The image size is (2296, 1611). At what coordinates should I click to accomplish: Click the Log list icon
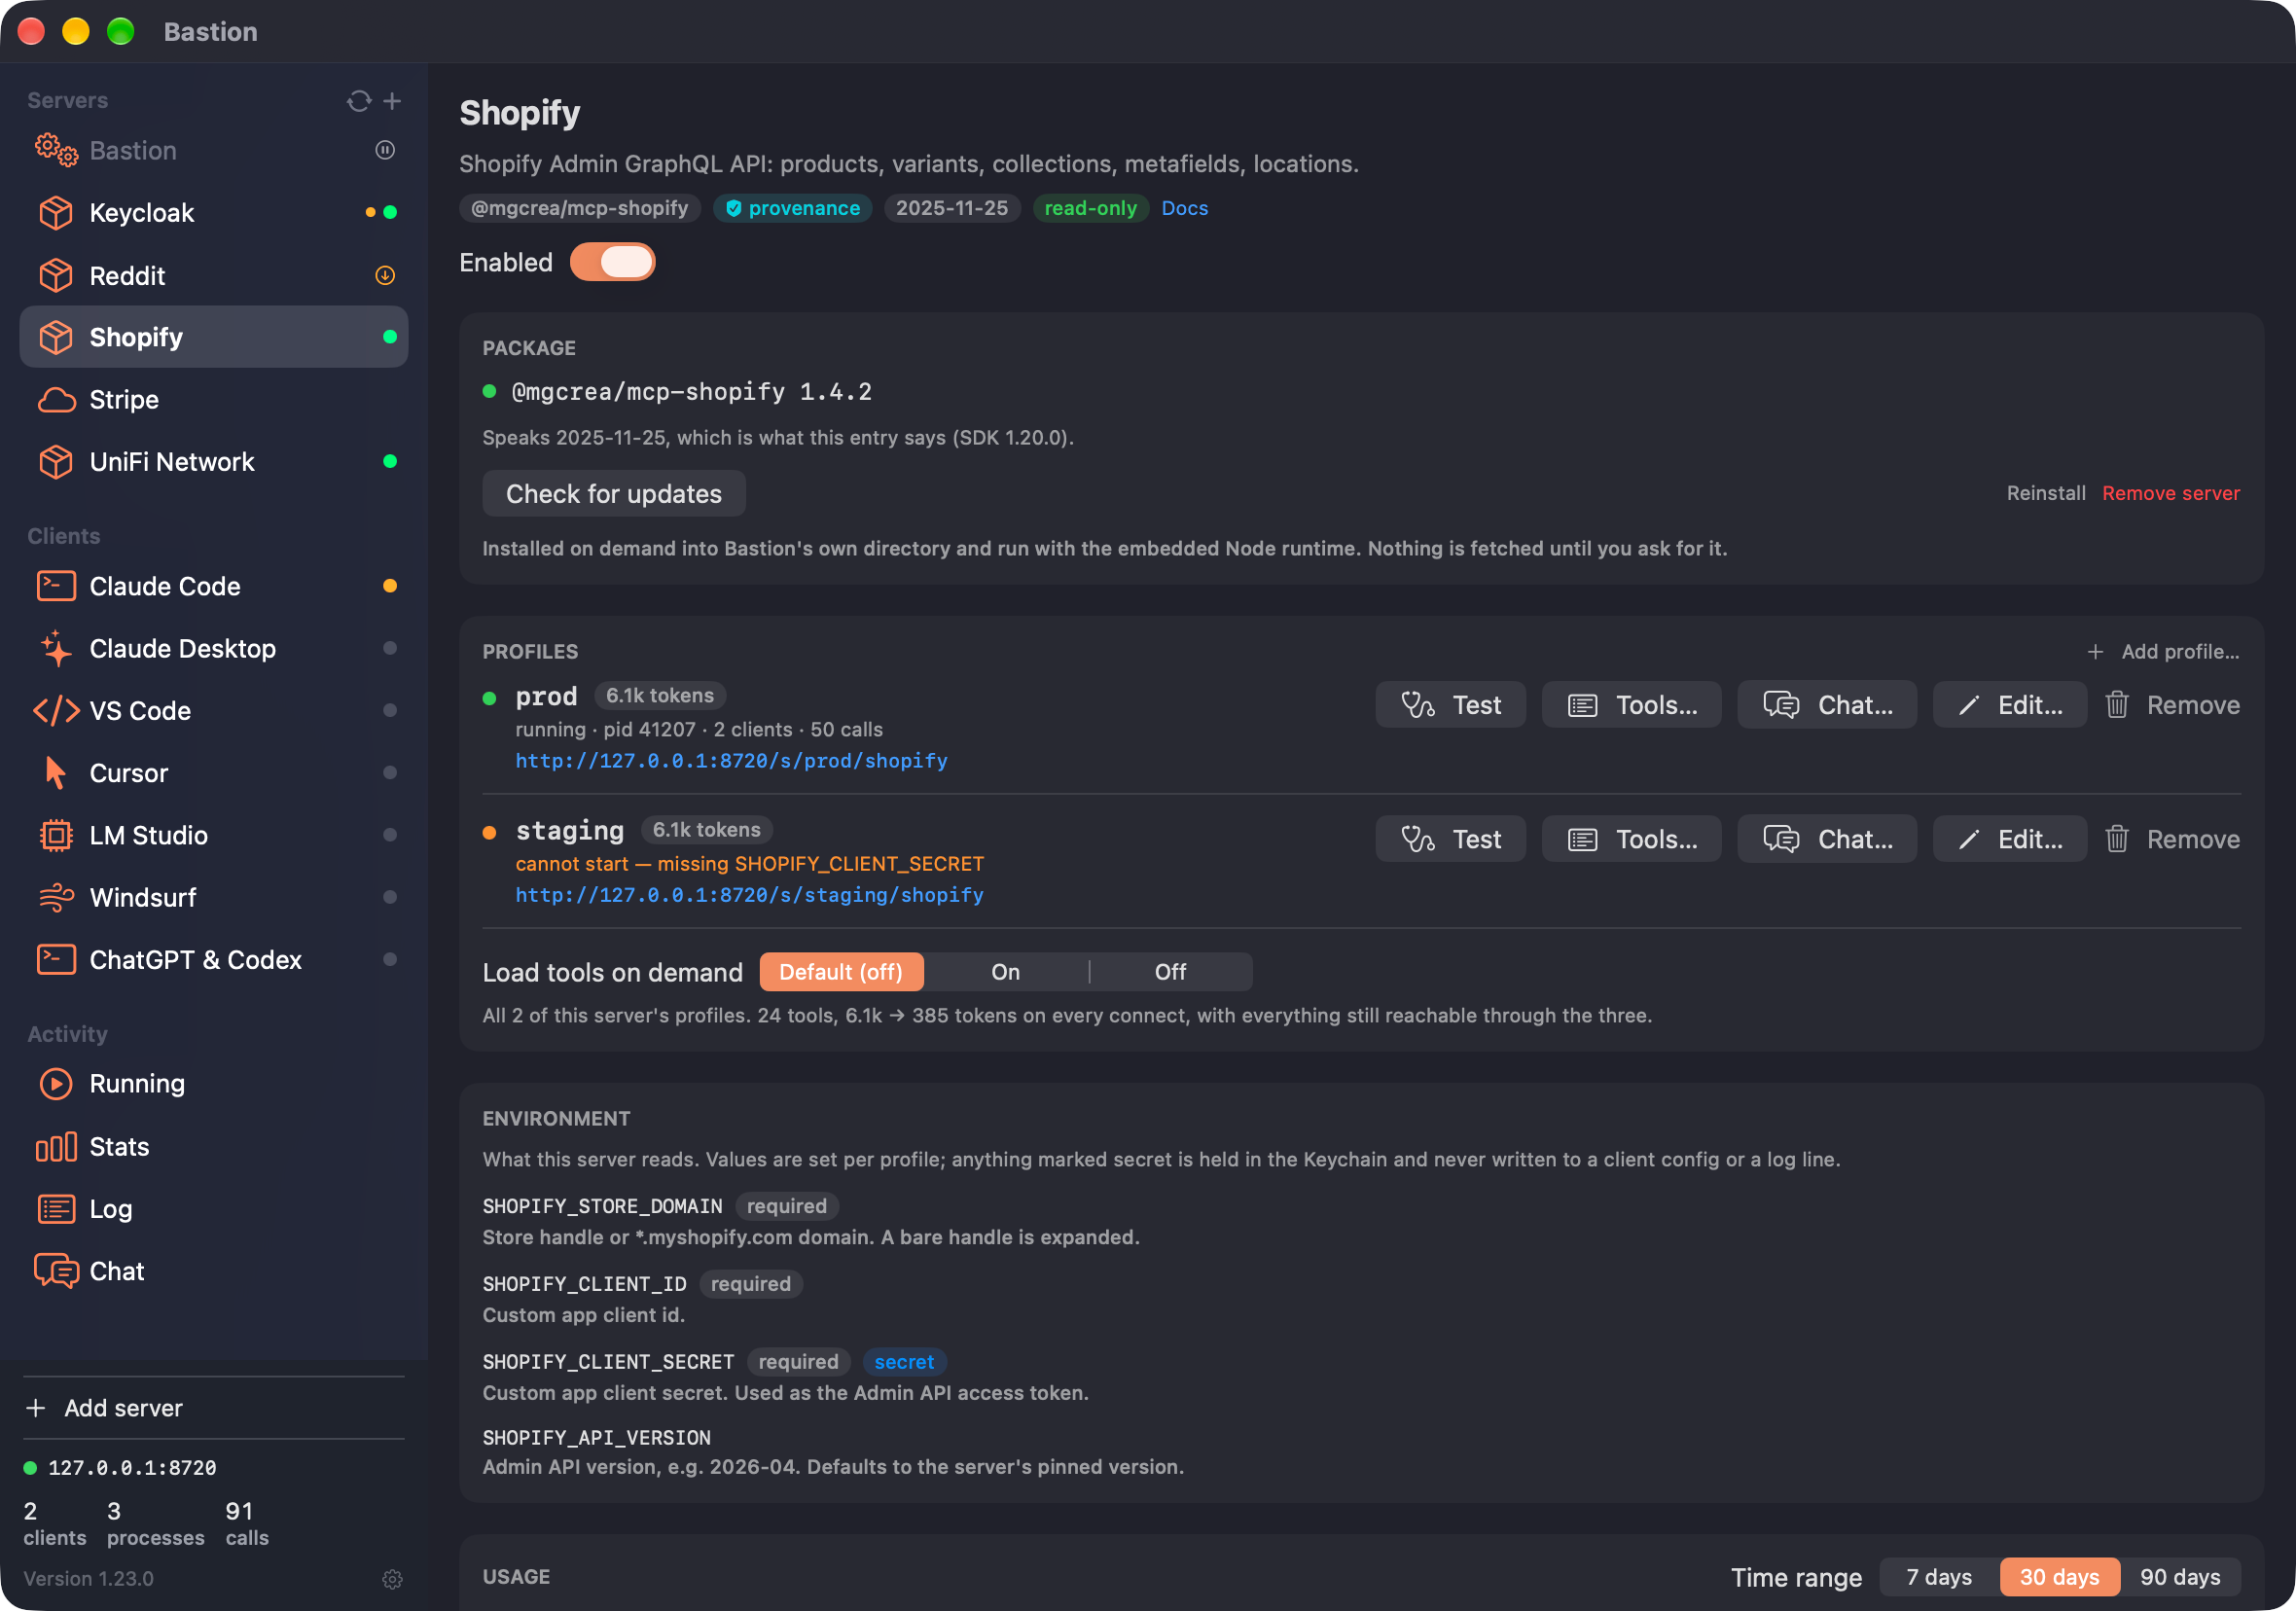(56, 1208)
